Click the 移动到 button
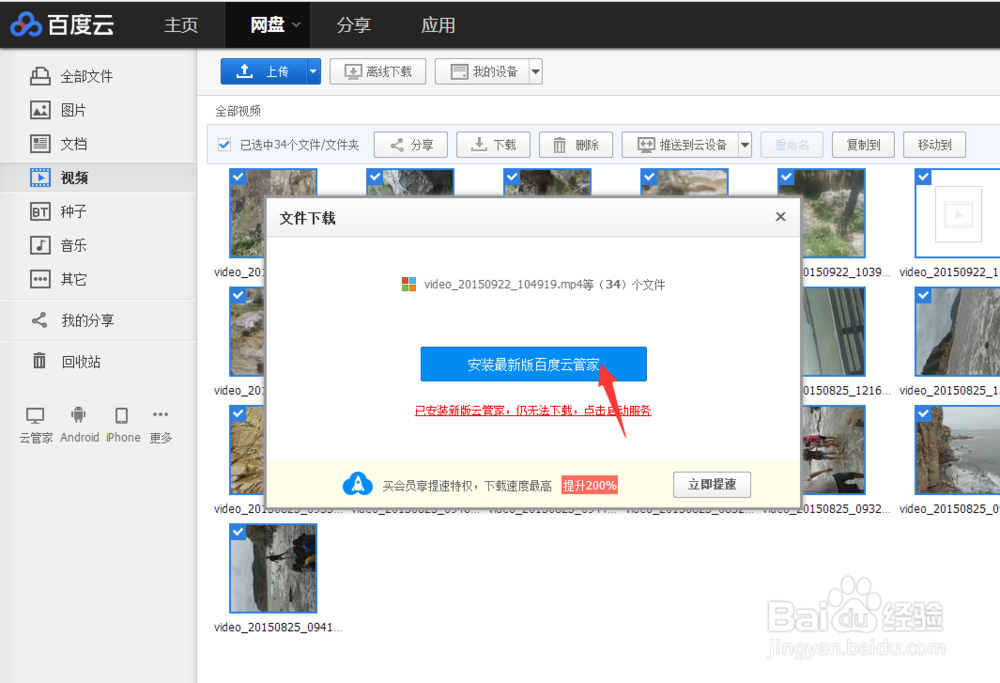 click(x=934, y=145)
